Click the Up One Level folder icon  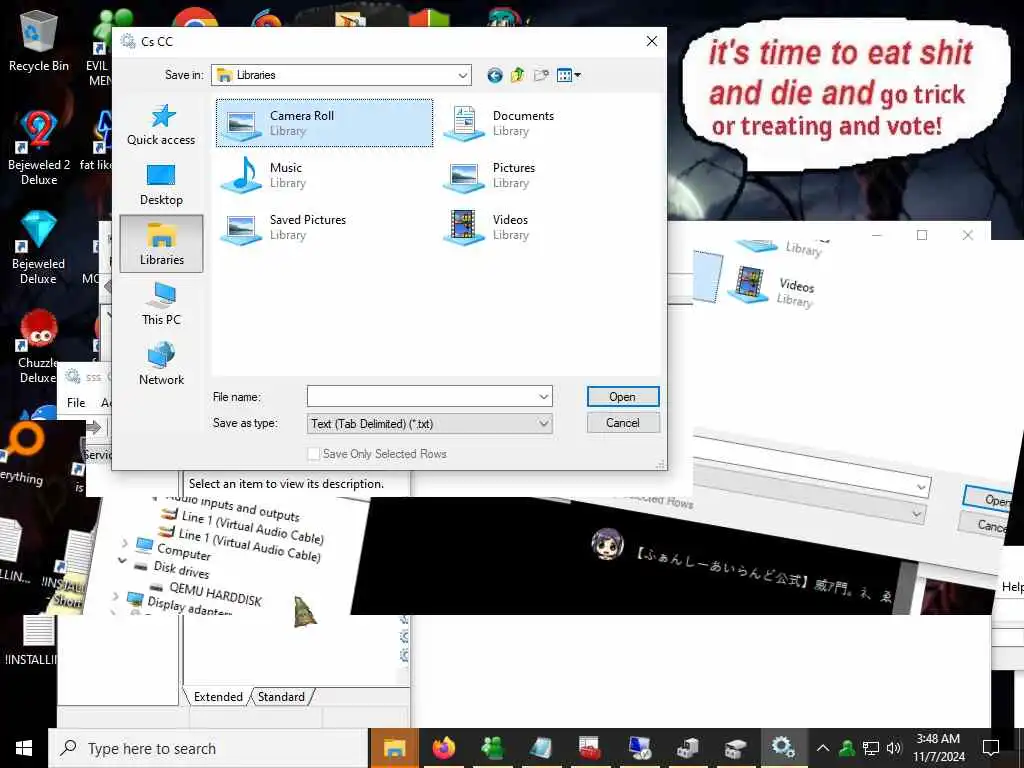tap(517, 75)
